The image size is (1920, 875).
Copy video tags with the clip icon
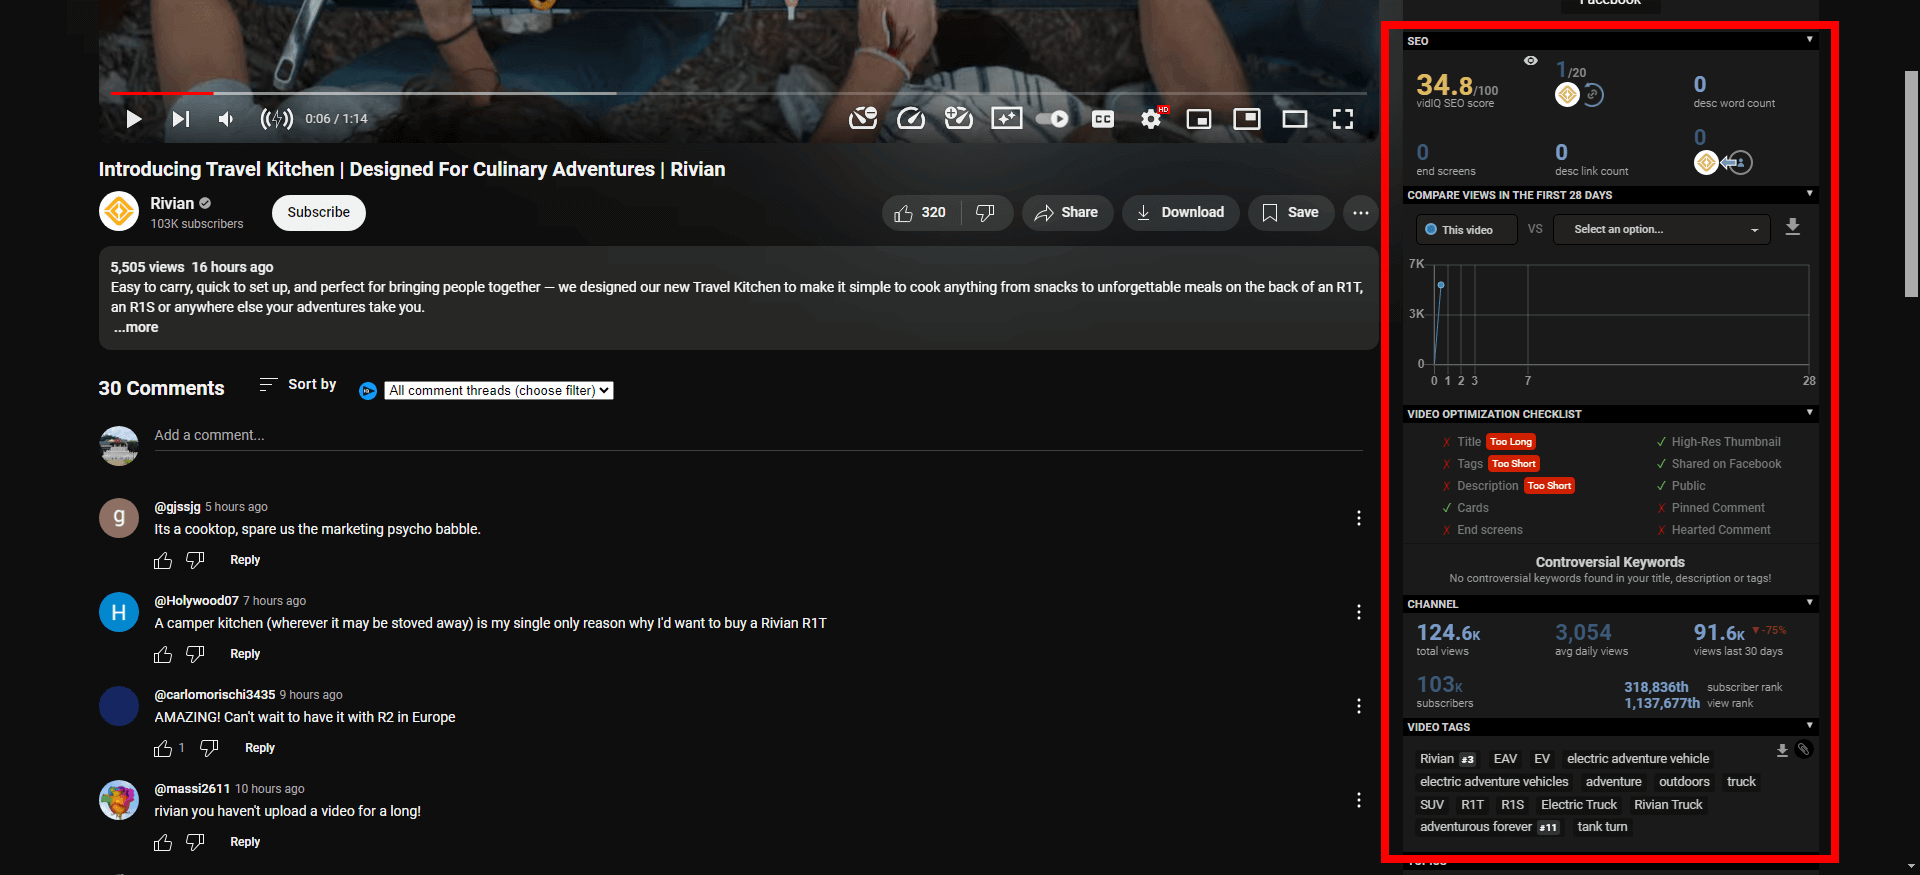tap(1803, 750)
